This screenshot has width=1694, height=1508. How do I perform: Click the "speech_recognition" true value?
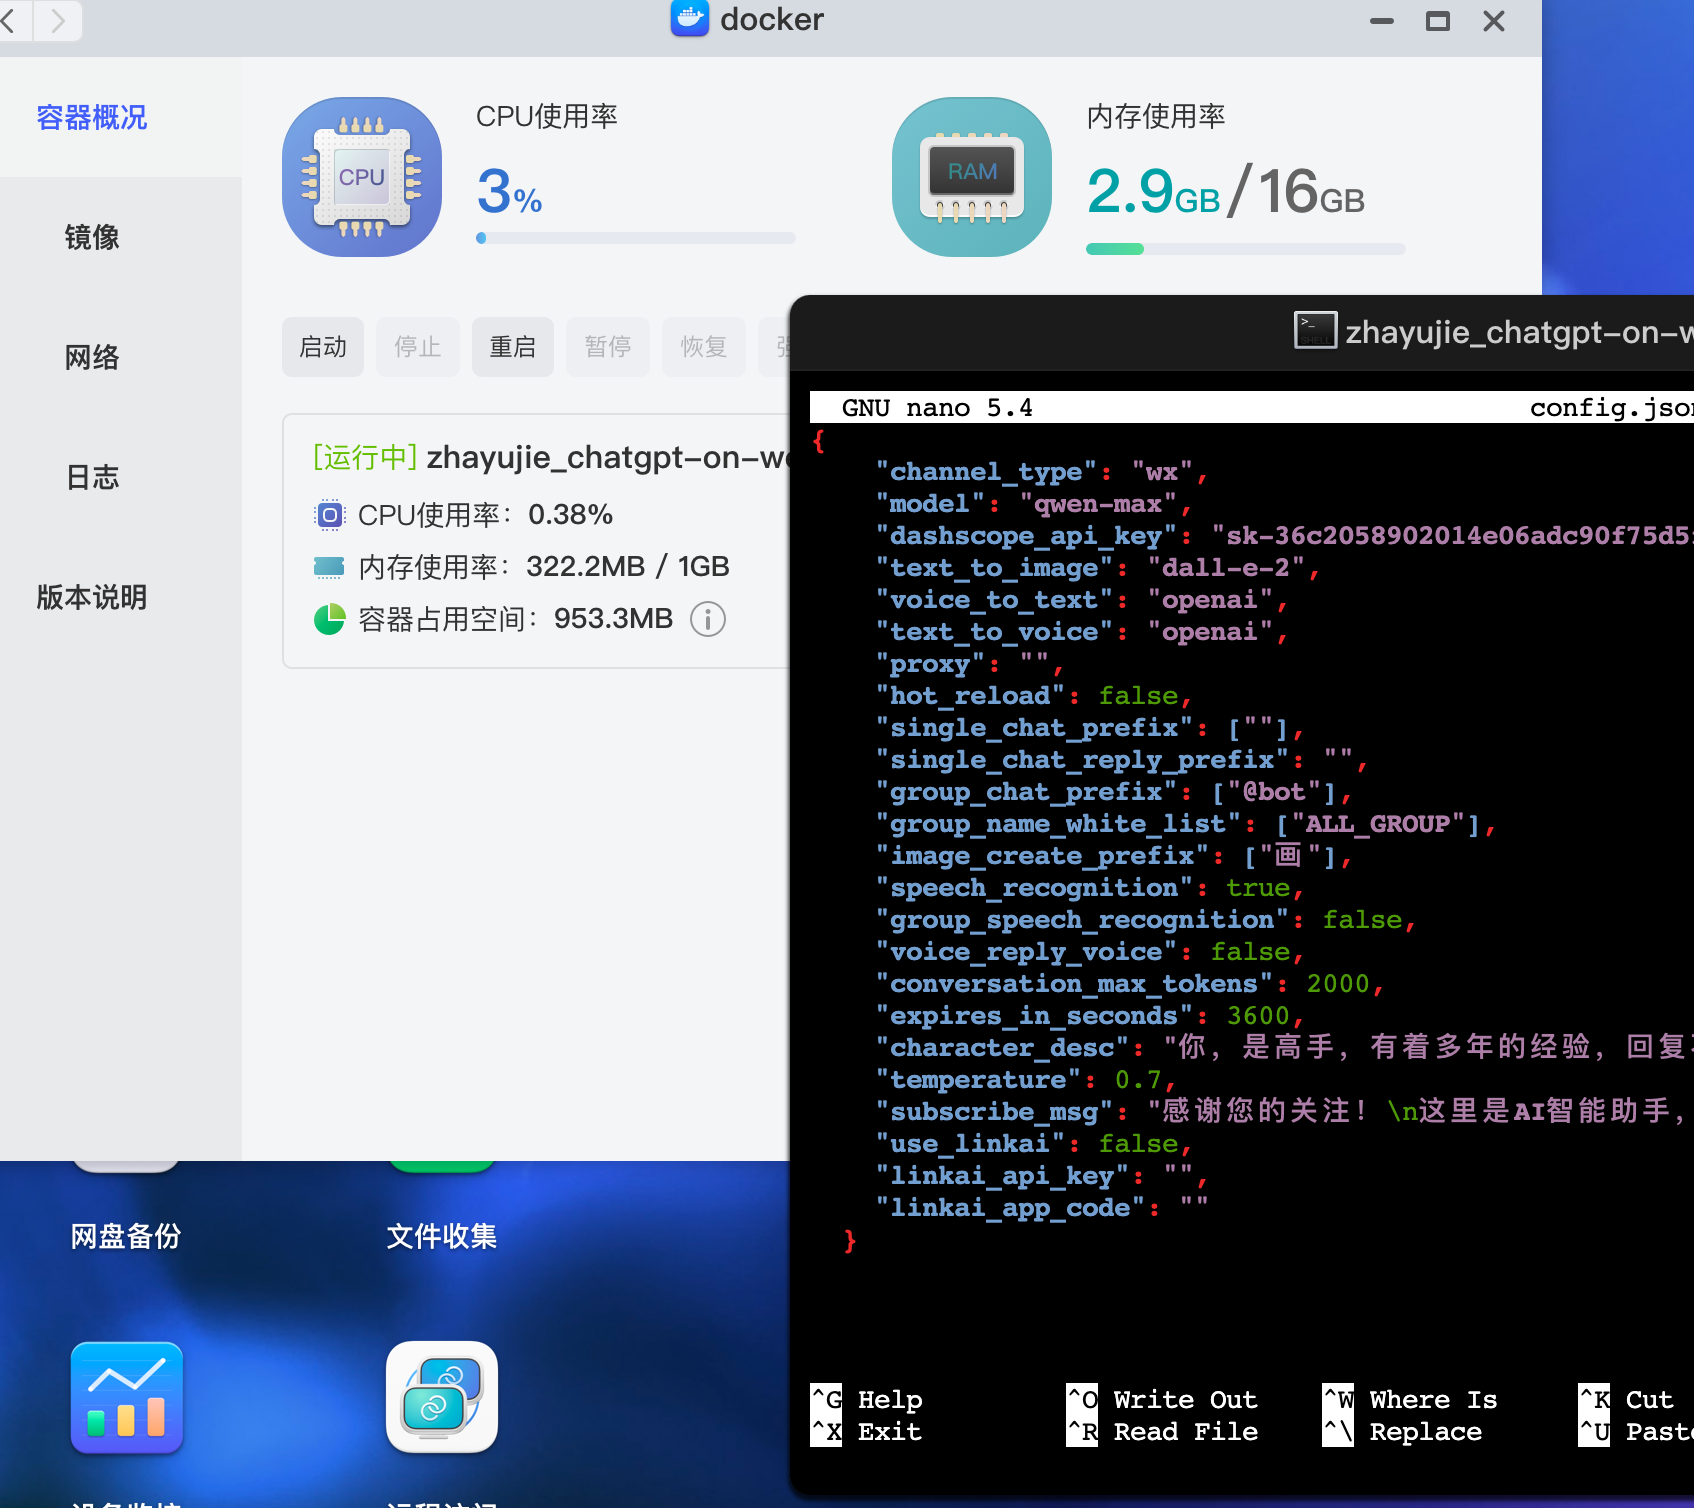[x=1258, y=887]
